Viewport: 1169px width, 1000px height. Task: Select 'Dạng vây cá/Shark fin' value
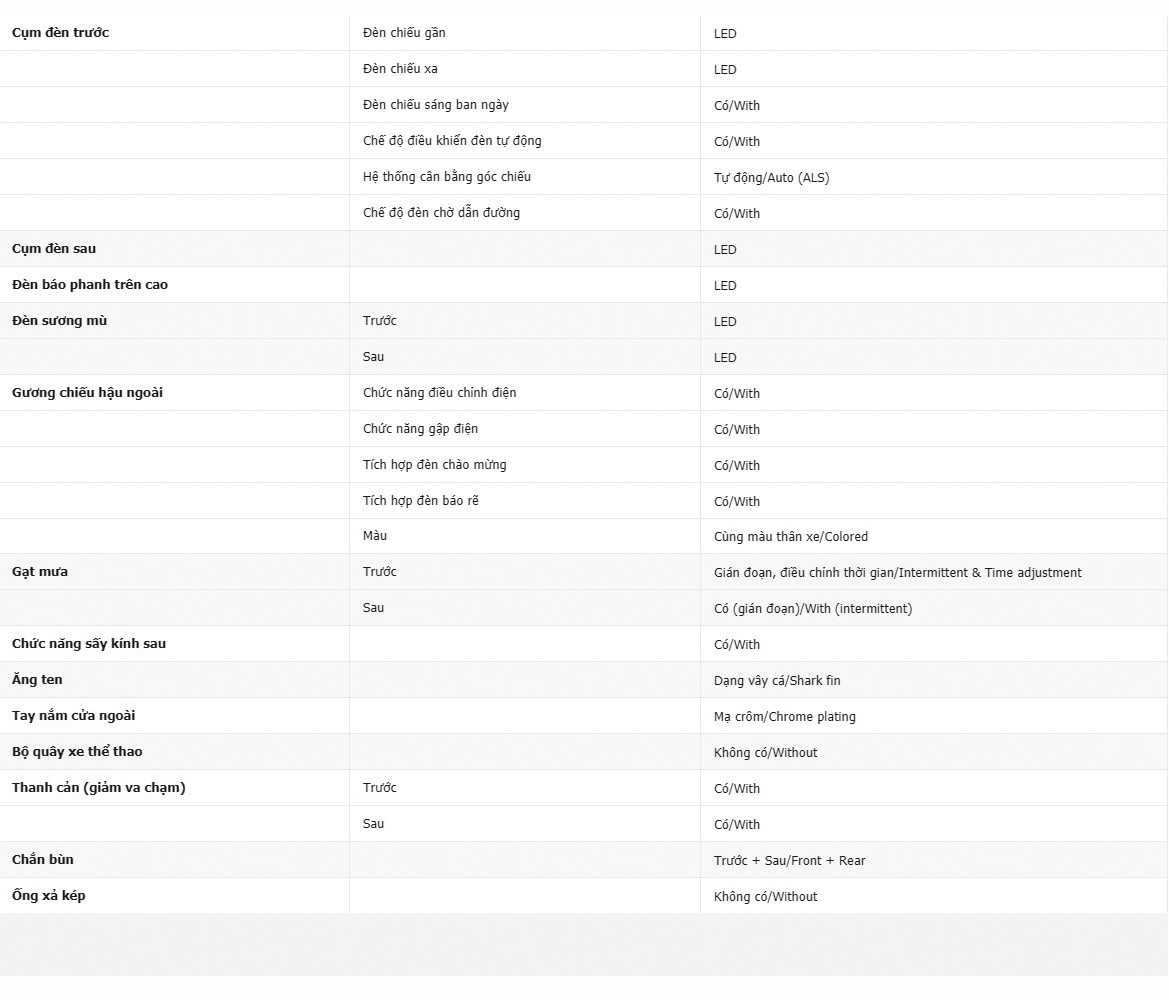coord(776,681)
